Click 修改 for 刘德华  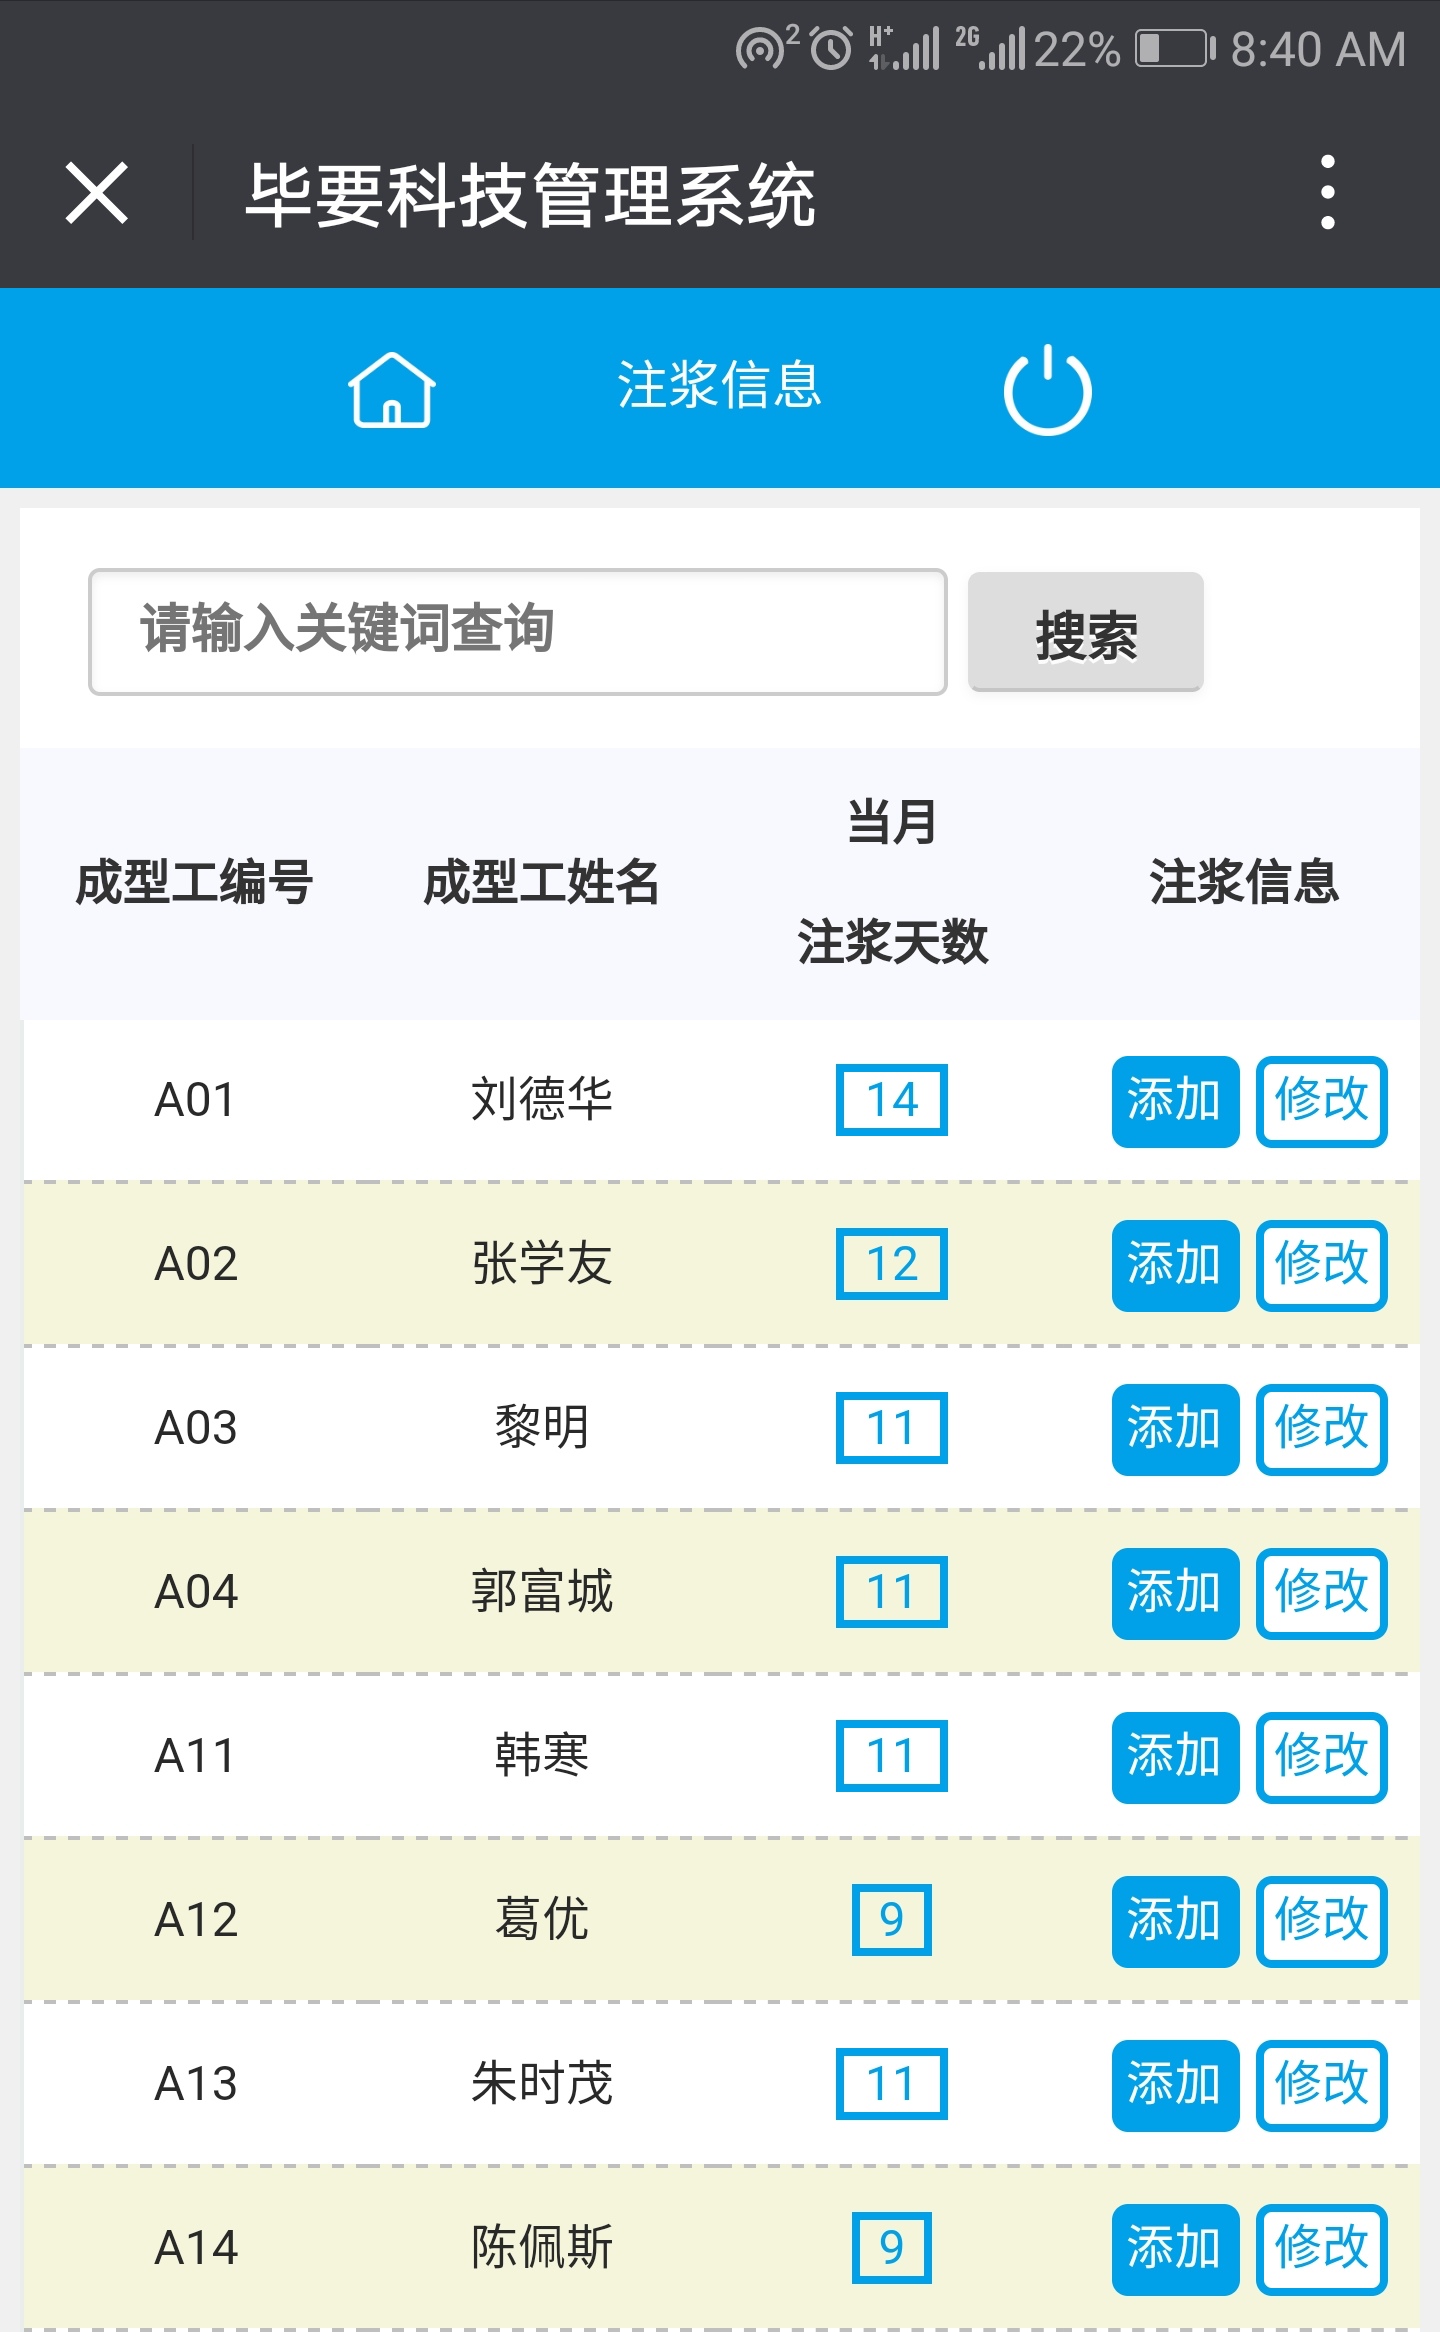pos(1322,1101)
